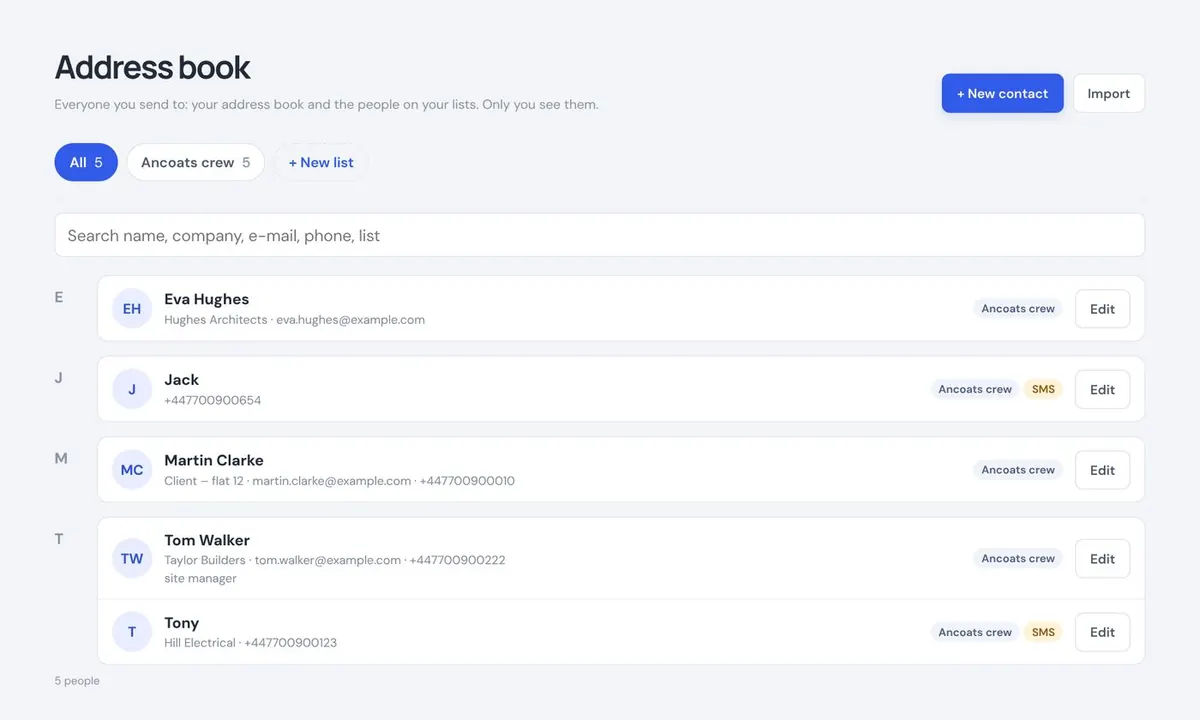Focus the search name, company, e-mail field

(600, 235)
